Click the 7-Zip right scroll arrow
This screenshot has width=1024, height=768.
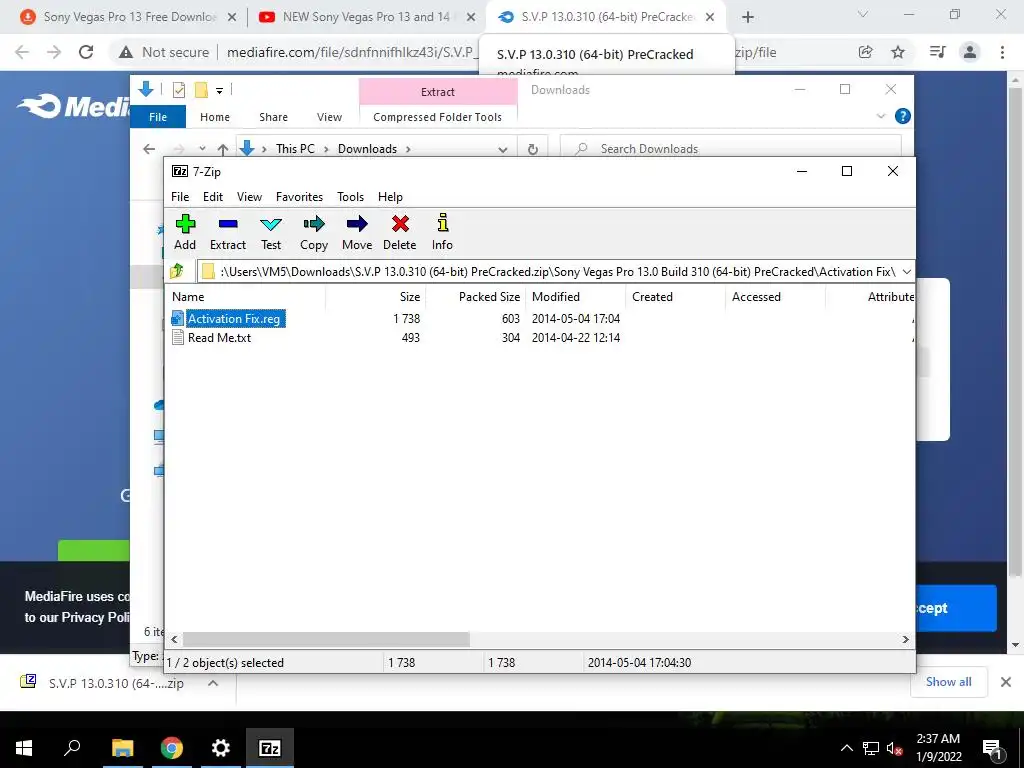[x=906, y=639]
